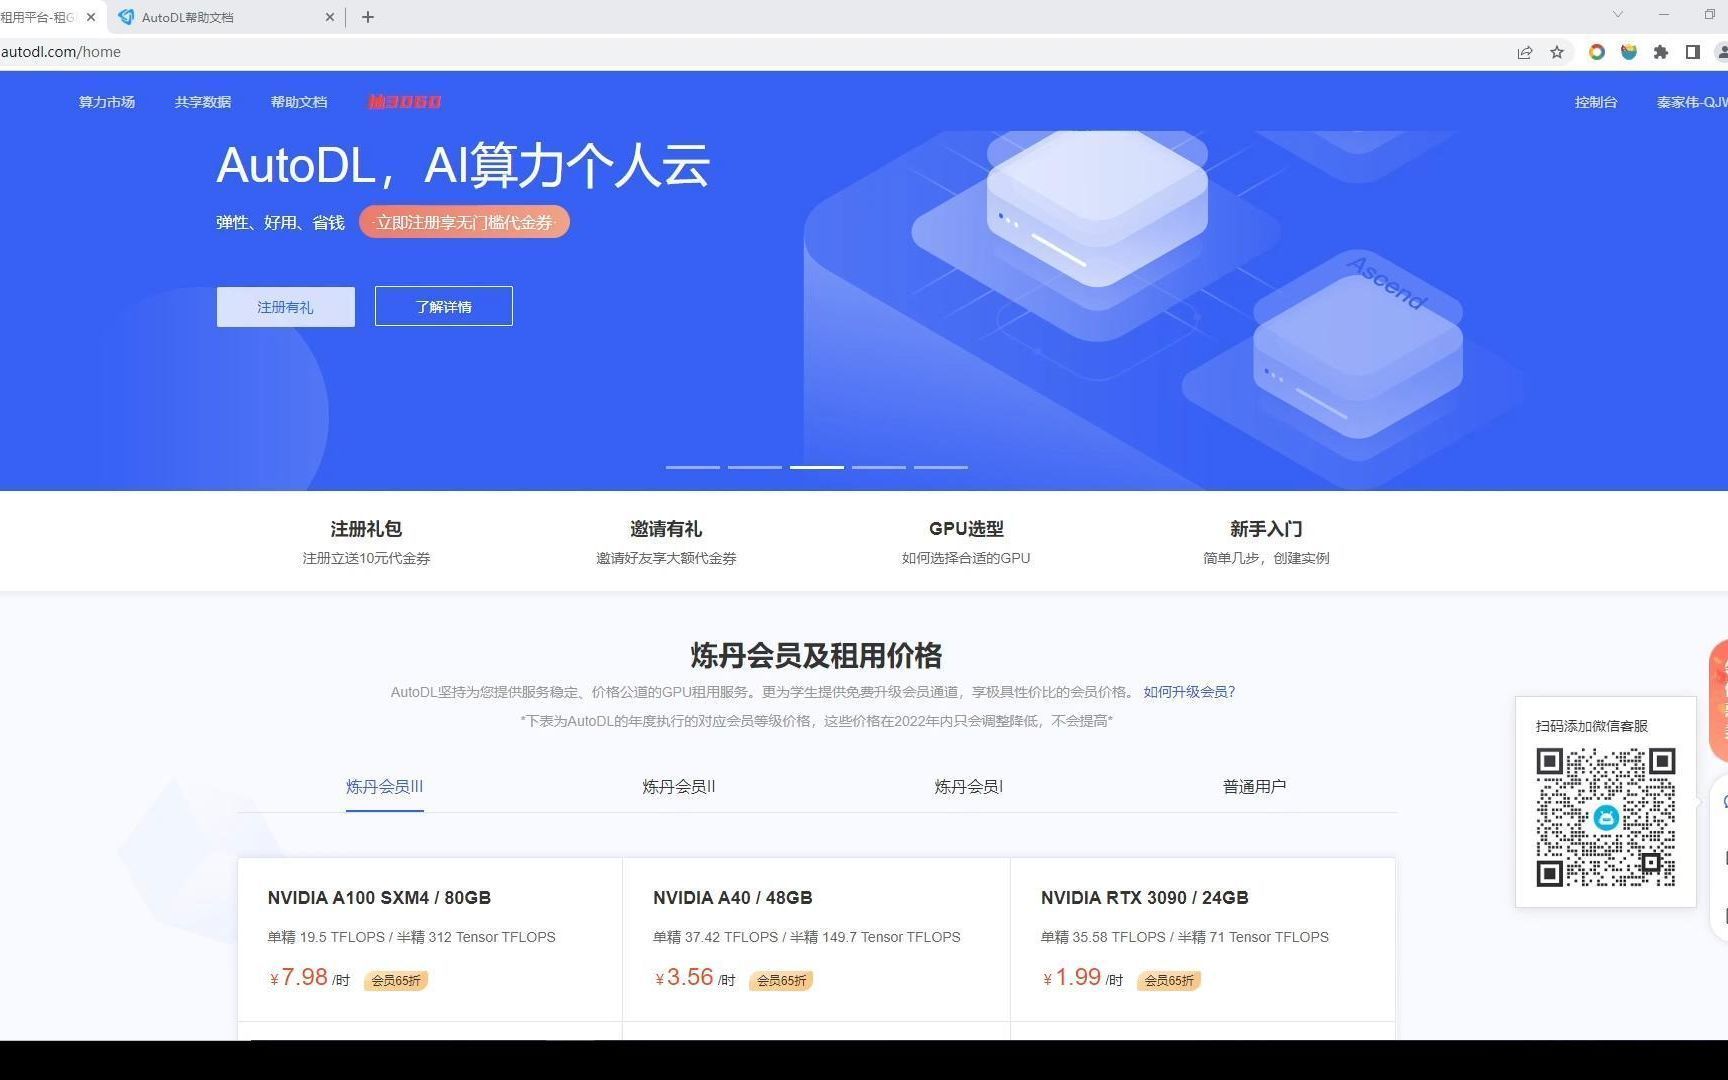Viewport: 1728px width, 1080px height.
Task: Select the fifth carousel slide indicator
Action: (941, 467)
